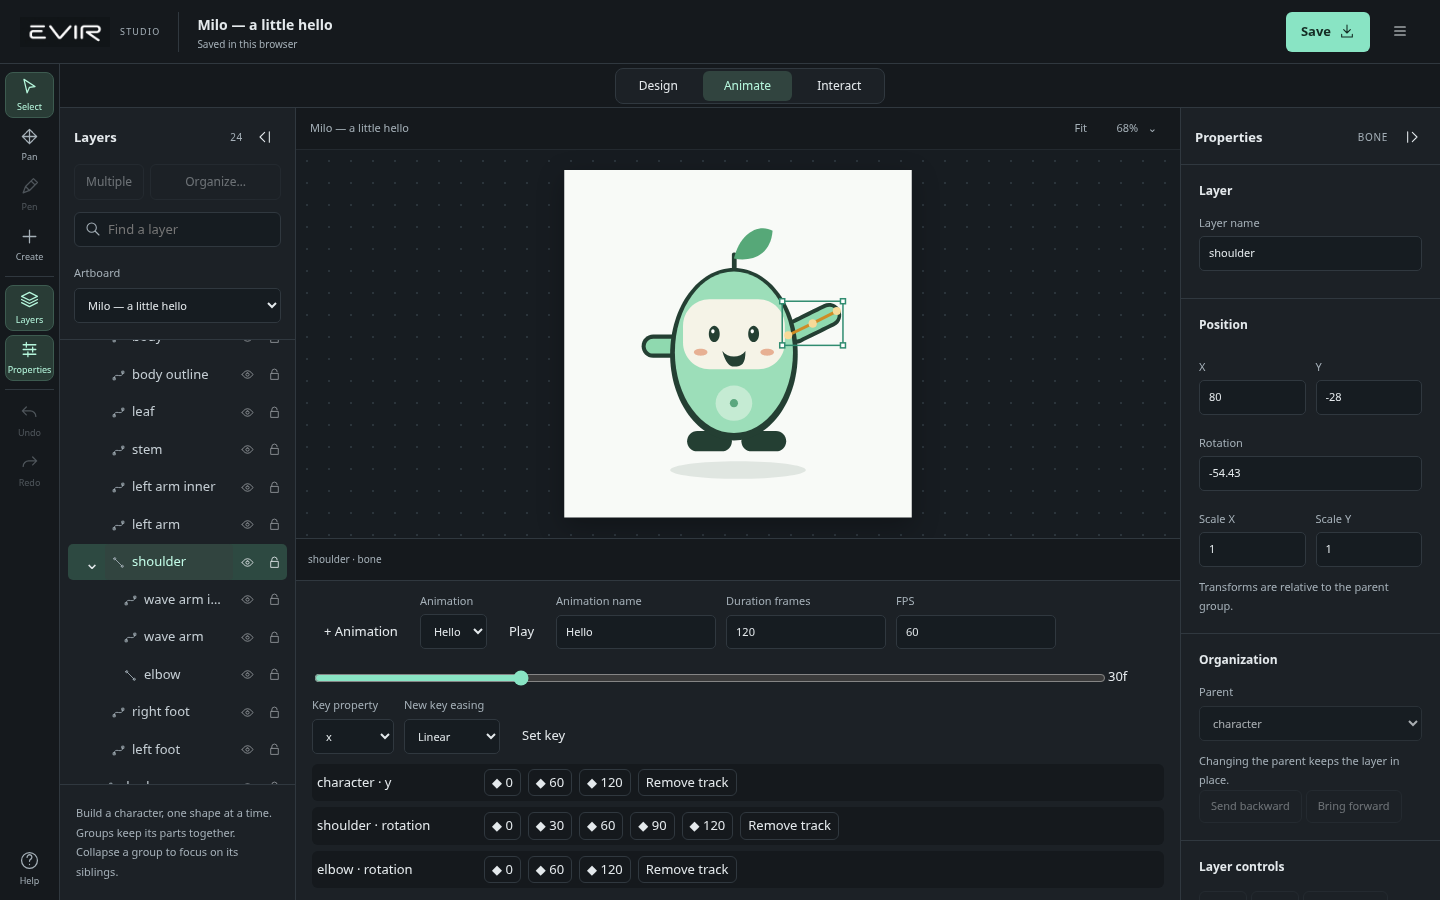The image size is (1440, 900).
Task: Open the Animation Hello dropdown
Action: pos(453,632)
